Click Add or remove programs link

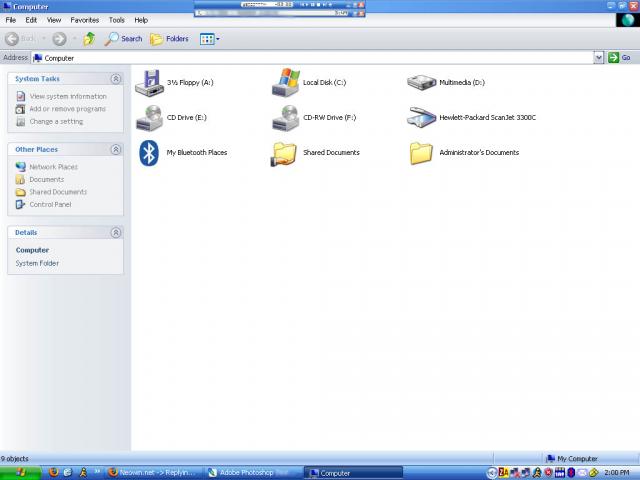tap(67, 109)
